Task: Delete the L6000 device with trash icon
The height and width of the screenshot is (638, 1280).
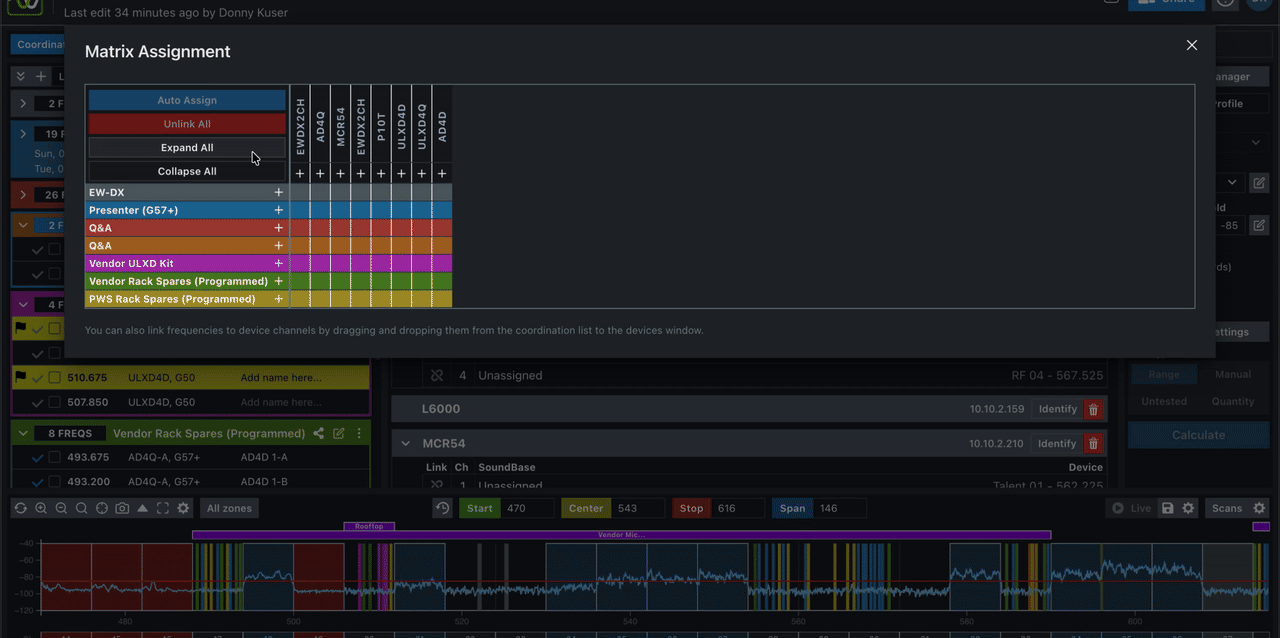Action: click(x=1093, y=409)
